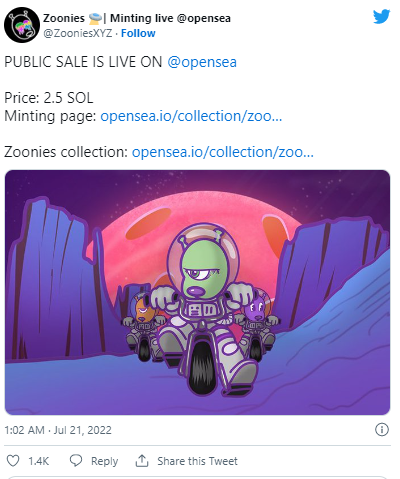
Task: Open the 1:02 AM Jul 21, 2022 timestamp
Action: (58, 430)
